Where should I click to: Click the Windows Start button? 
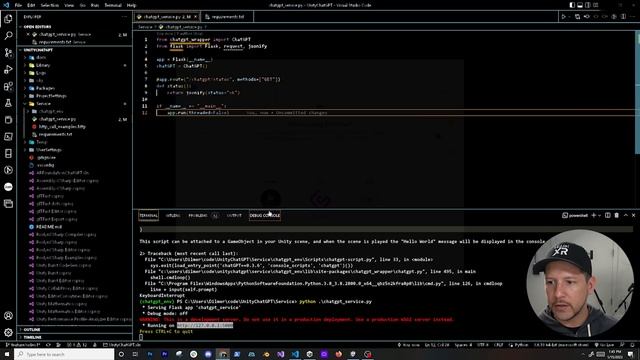point(7,354)
